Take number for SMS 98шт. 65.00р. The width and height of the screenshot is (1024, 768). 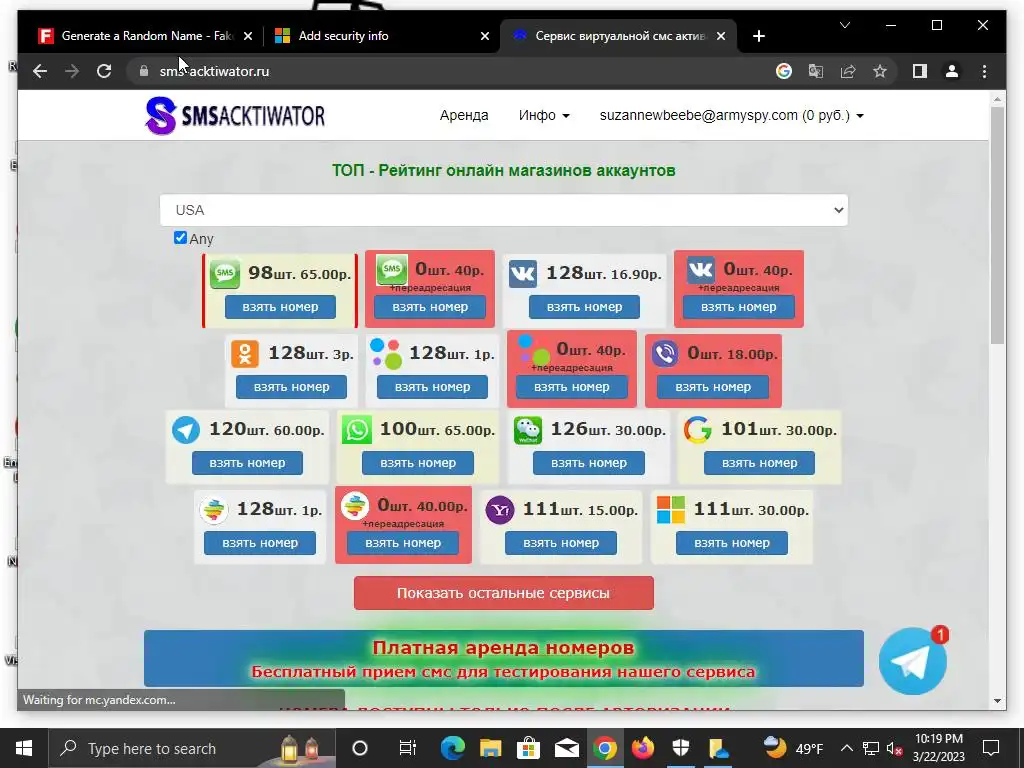coord(280,307)
